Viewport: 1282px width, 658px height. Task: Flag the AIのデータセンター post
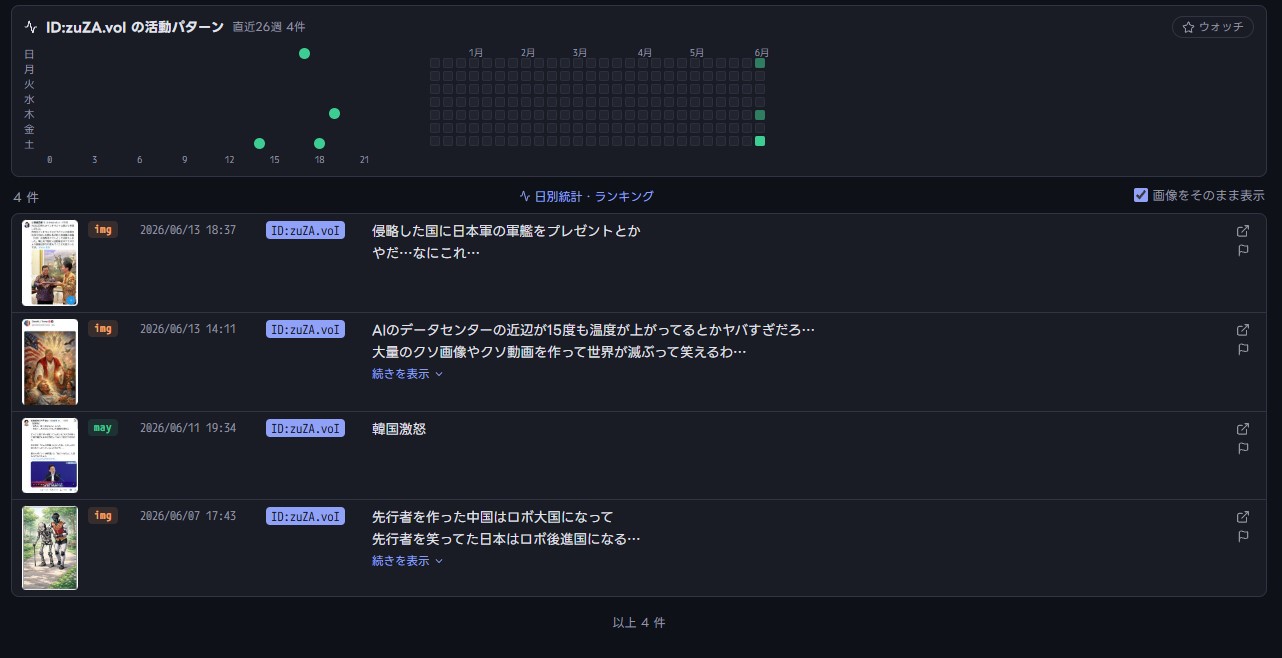coord(1243,350)
